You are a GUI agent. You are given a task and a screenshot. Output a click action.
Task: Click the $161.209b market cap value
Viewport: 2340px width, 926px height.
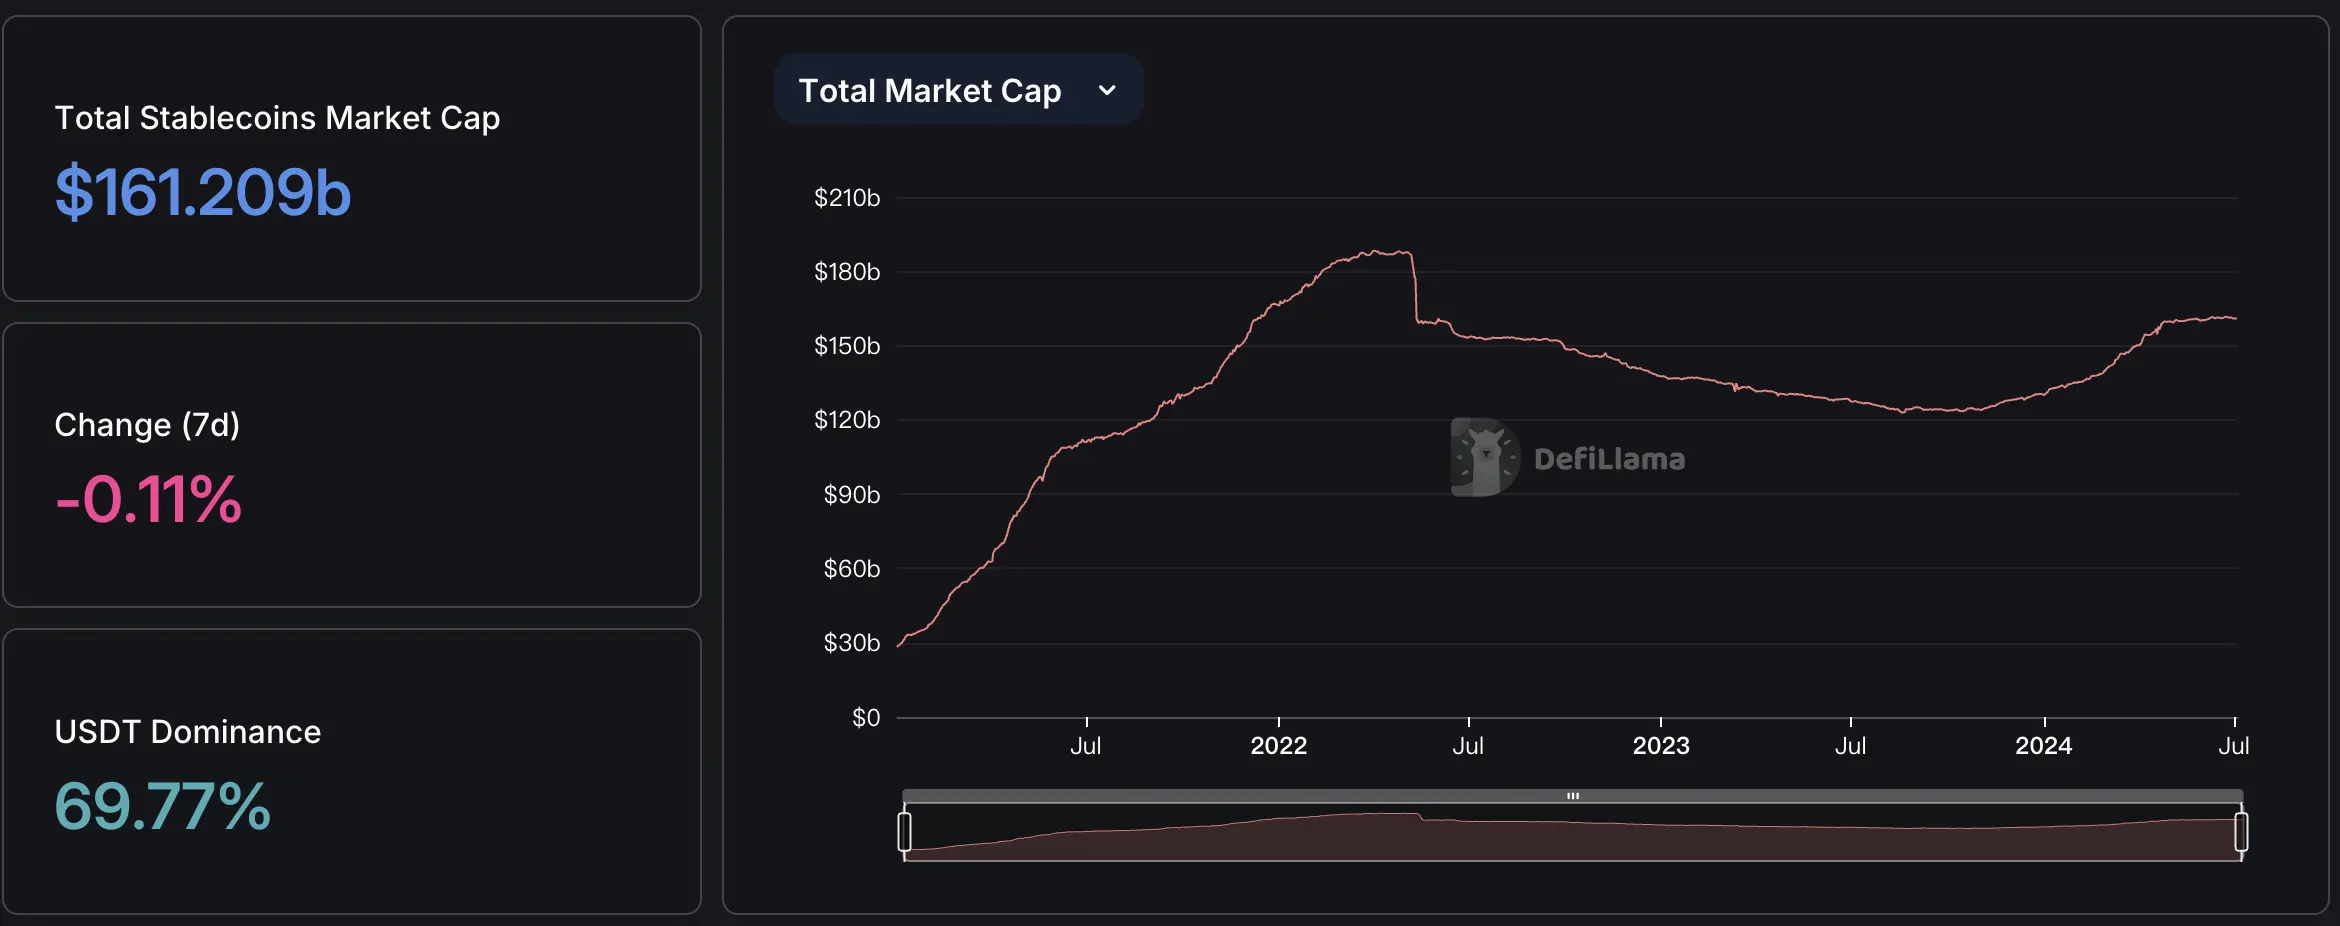tap(203, 192)
